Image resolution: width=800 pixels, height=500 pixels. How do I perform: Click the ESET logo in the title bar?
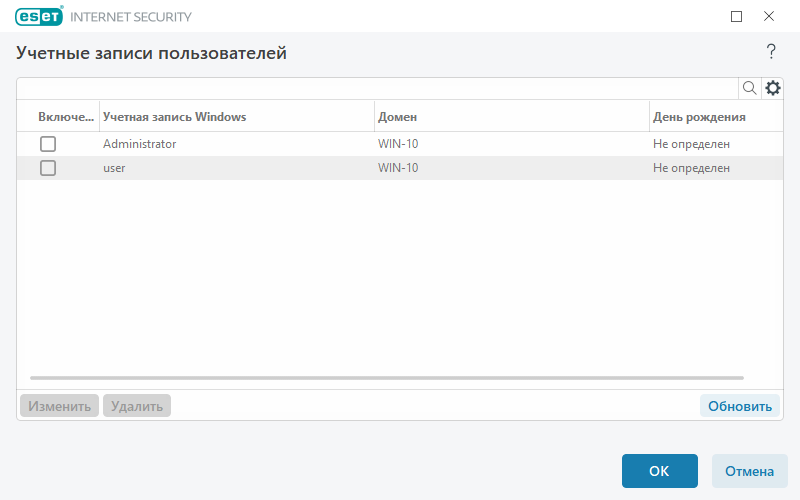[x=39, y=16]
